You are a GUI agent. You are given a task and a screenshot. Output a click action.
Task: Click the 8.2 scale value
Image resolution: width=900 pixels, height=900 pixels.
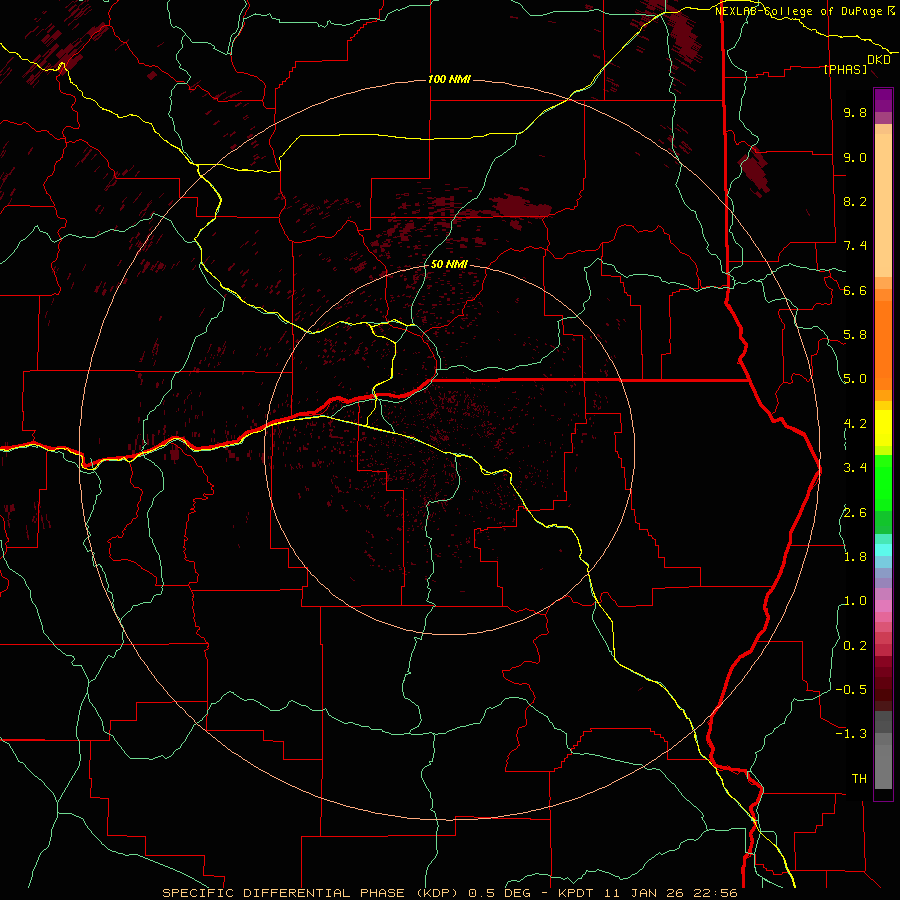(855, 201)
